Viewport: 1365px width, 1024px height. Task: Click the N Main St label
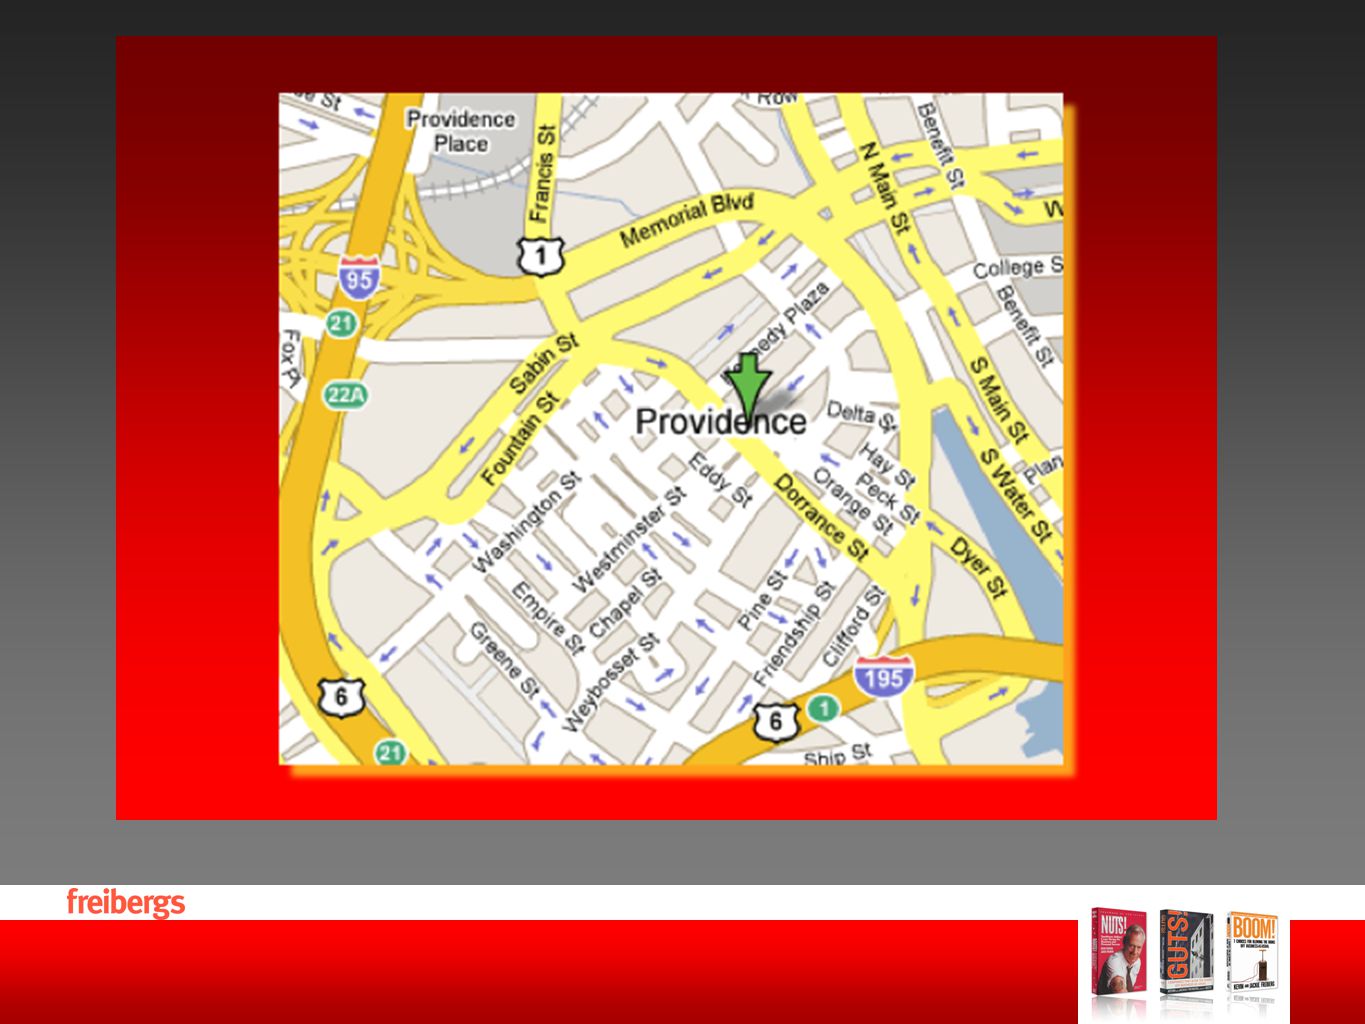[886, 188]
